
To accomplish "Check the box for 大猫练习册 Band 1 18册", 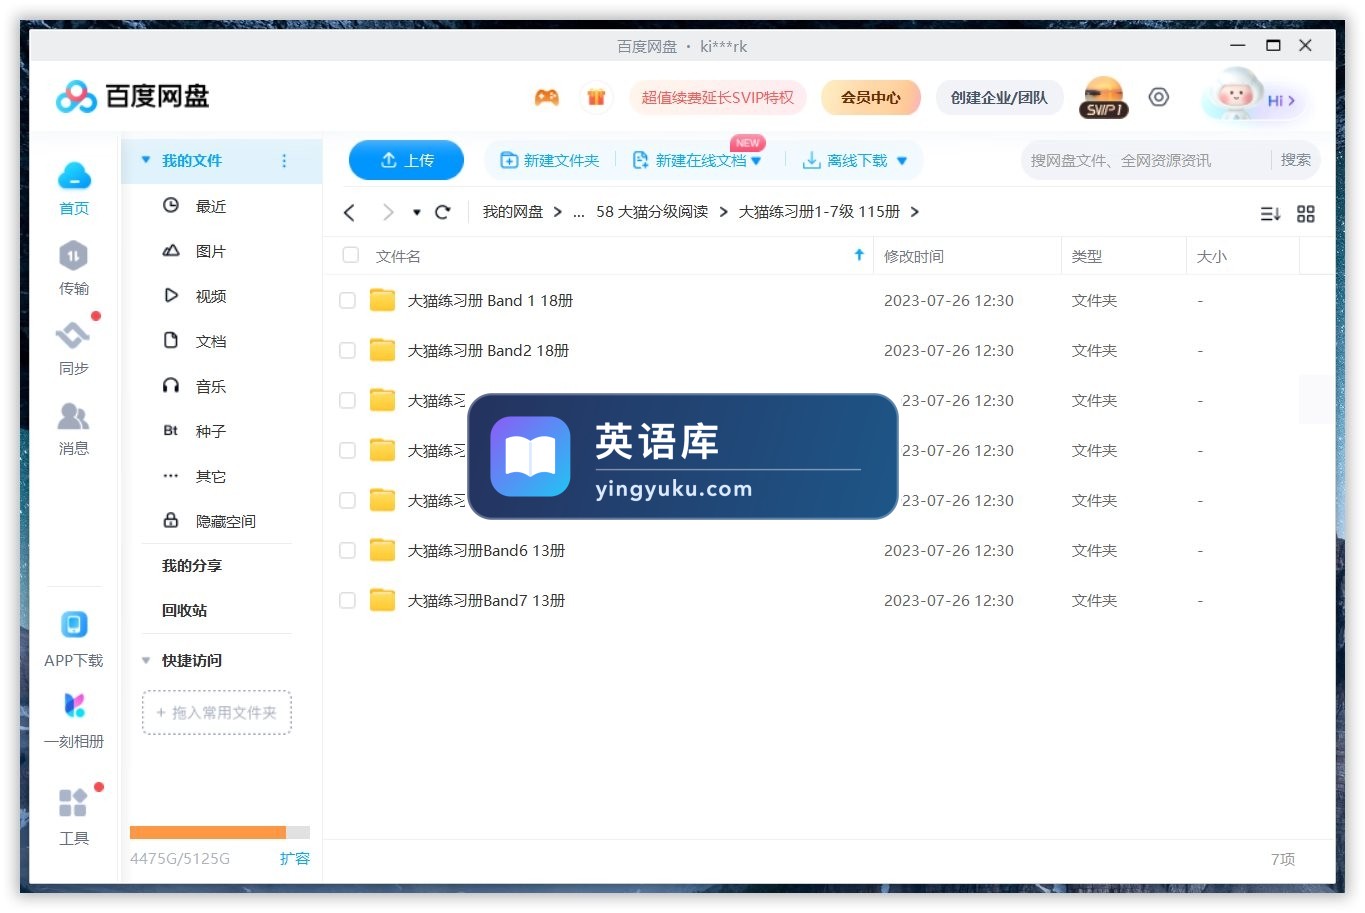I will pyautogui.click(x=347, y=300).
